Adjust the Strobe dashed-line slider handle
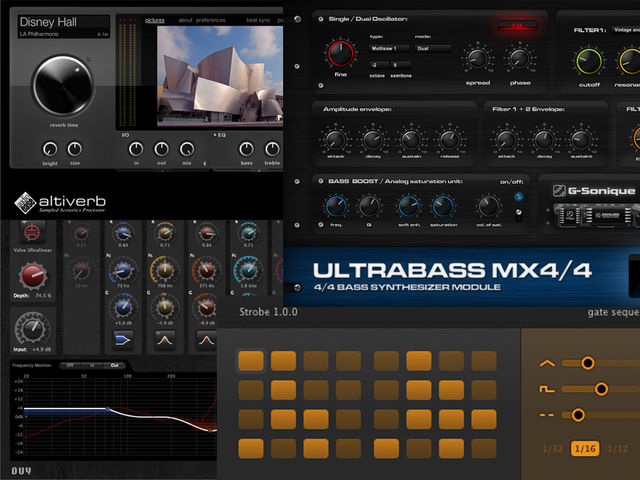 [578, 415]
